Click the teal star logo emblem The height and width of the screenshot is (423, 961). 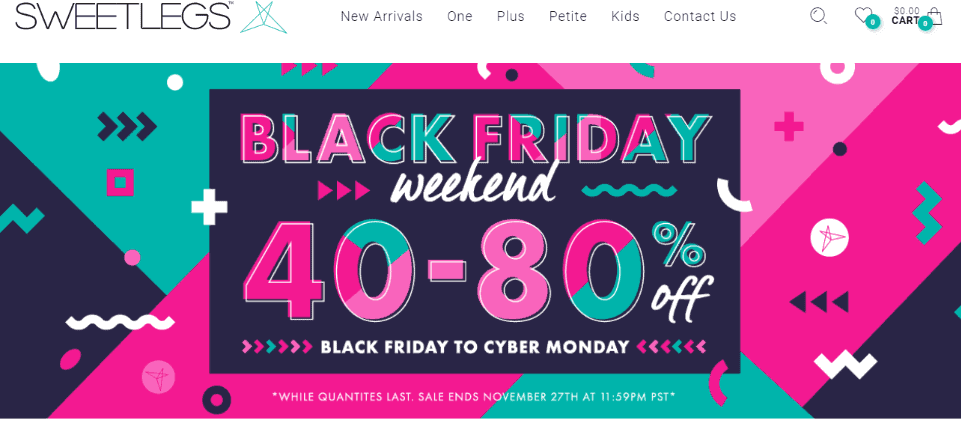(262, 17)
